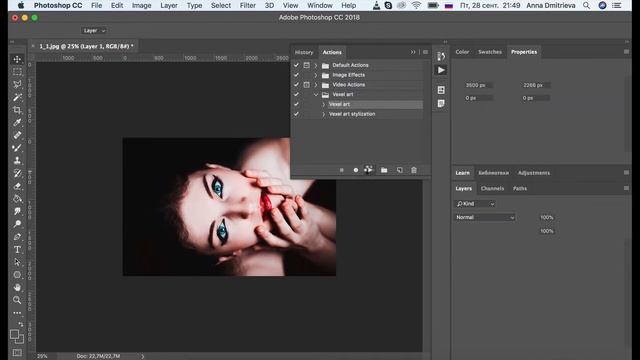Select the Eraser tool

coord(17,186)
